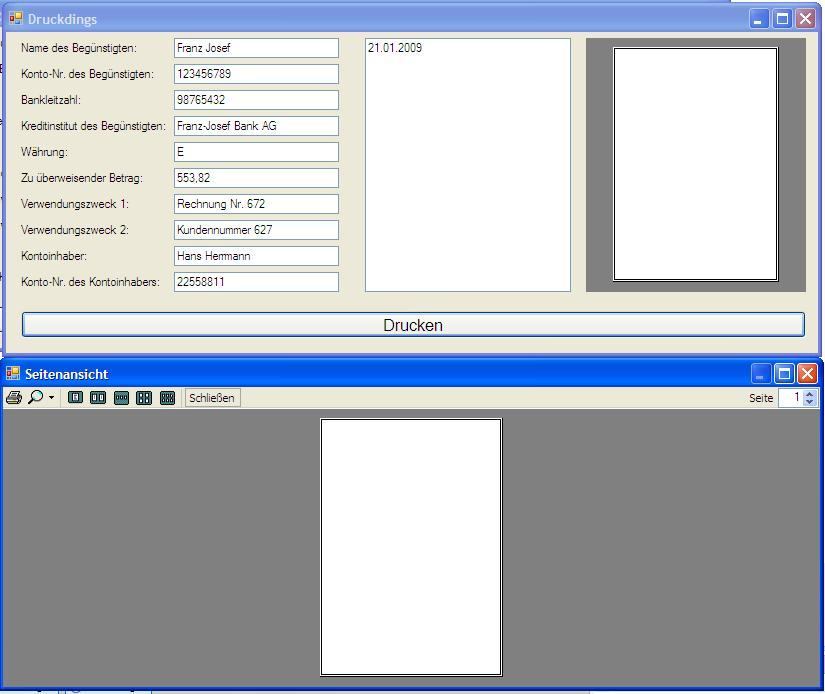Click the Konto-Nr. des Begünstigten field

click(x=256, y=74)
